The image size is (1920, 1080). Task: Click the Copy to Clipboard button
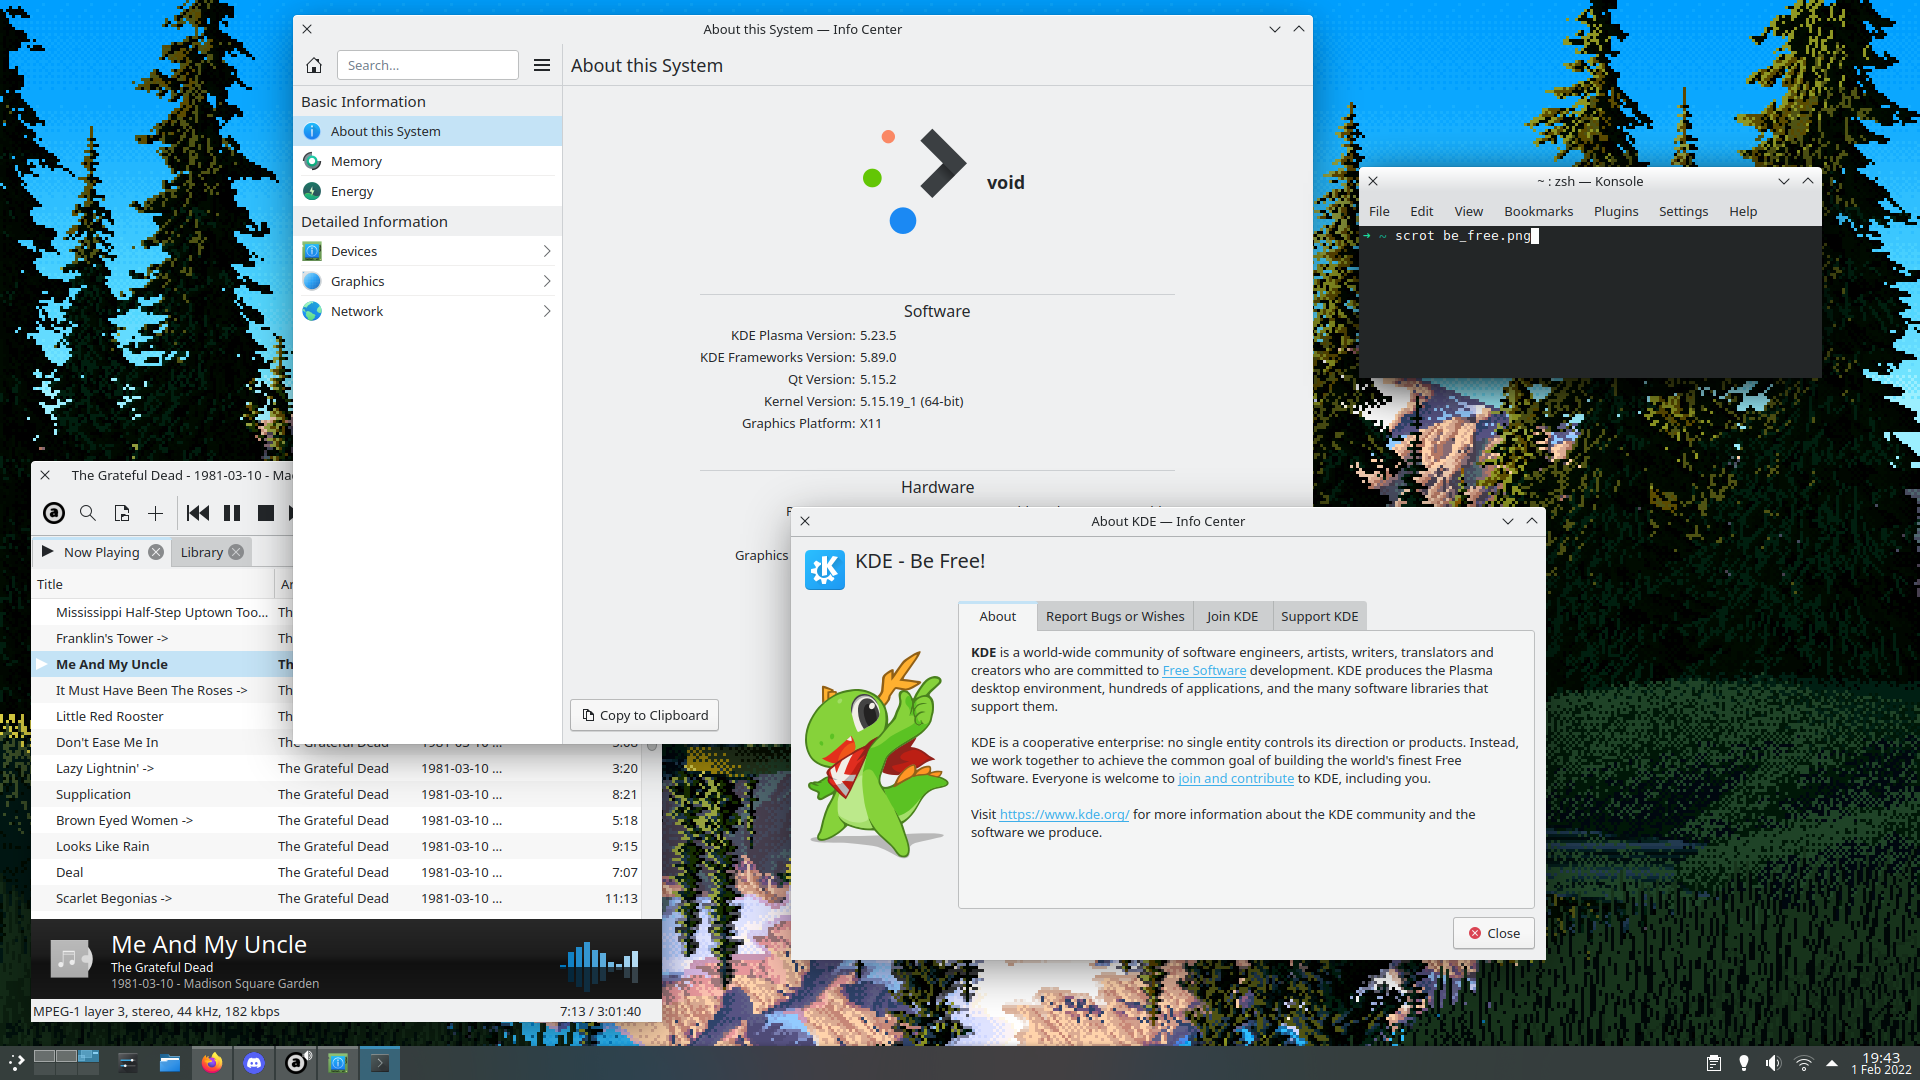[645, 715]
